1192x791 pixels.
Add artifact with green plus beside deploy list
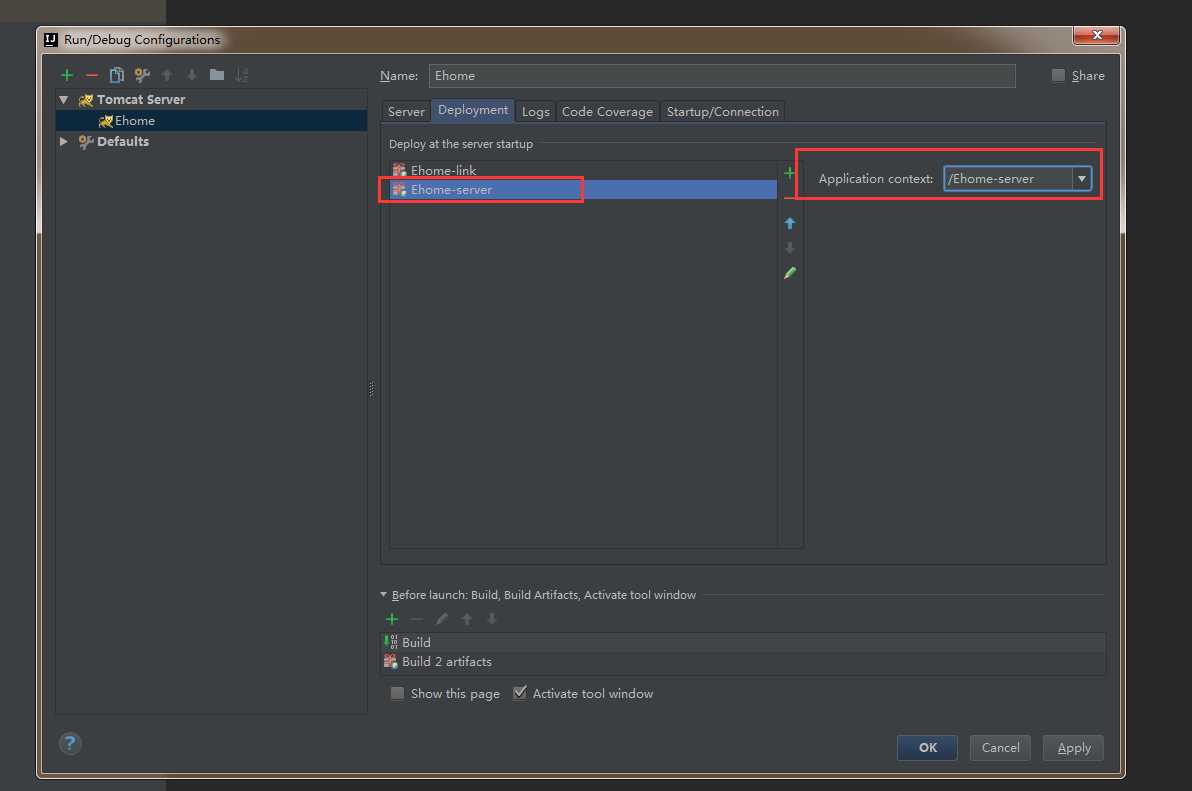789,173
